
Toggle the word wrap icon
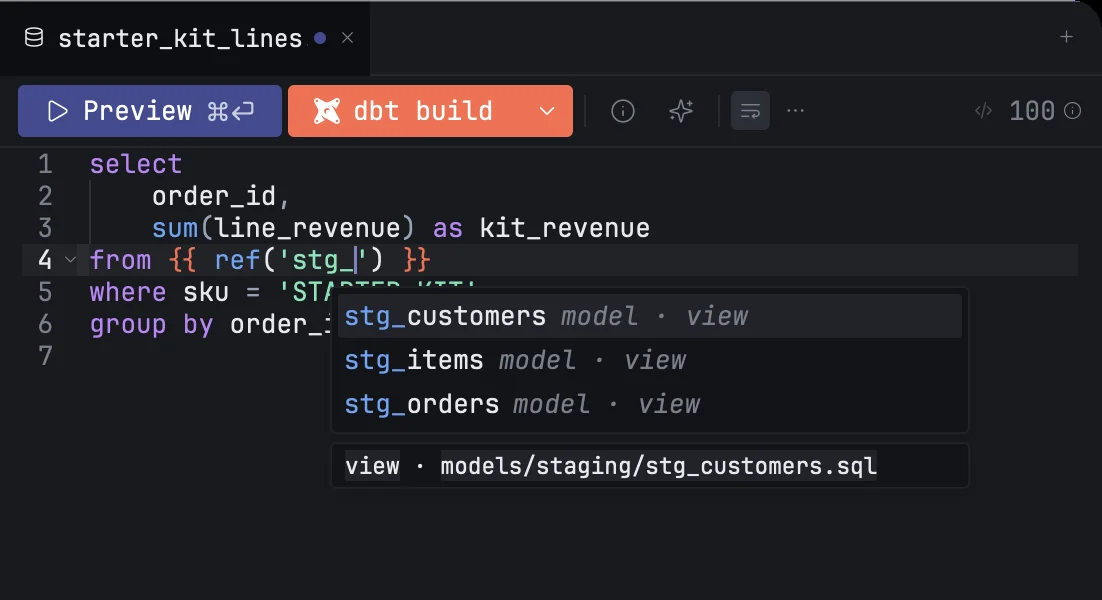tap(750, 111)
